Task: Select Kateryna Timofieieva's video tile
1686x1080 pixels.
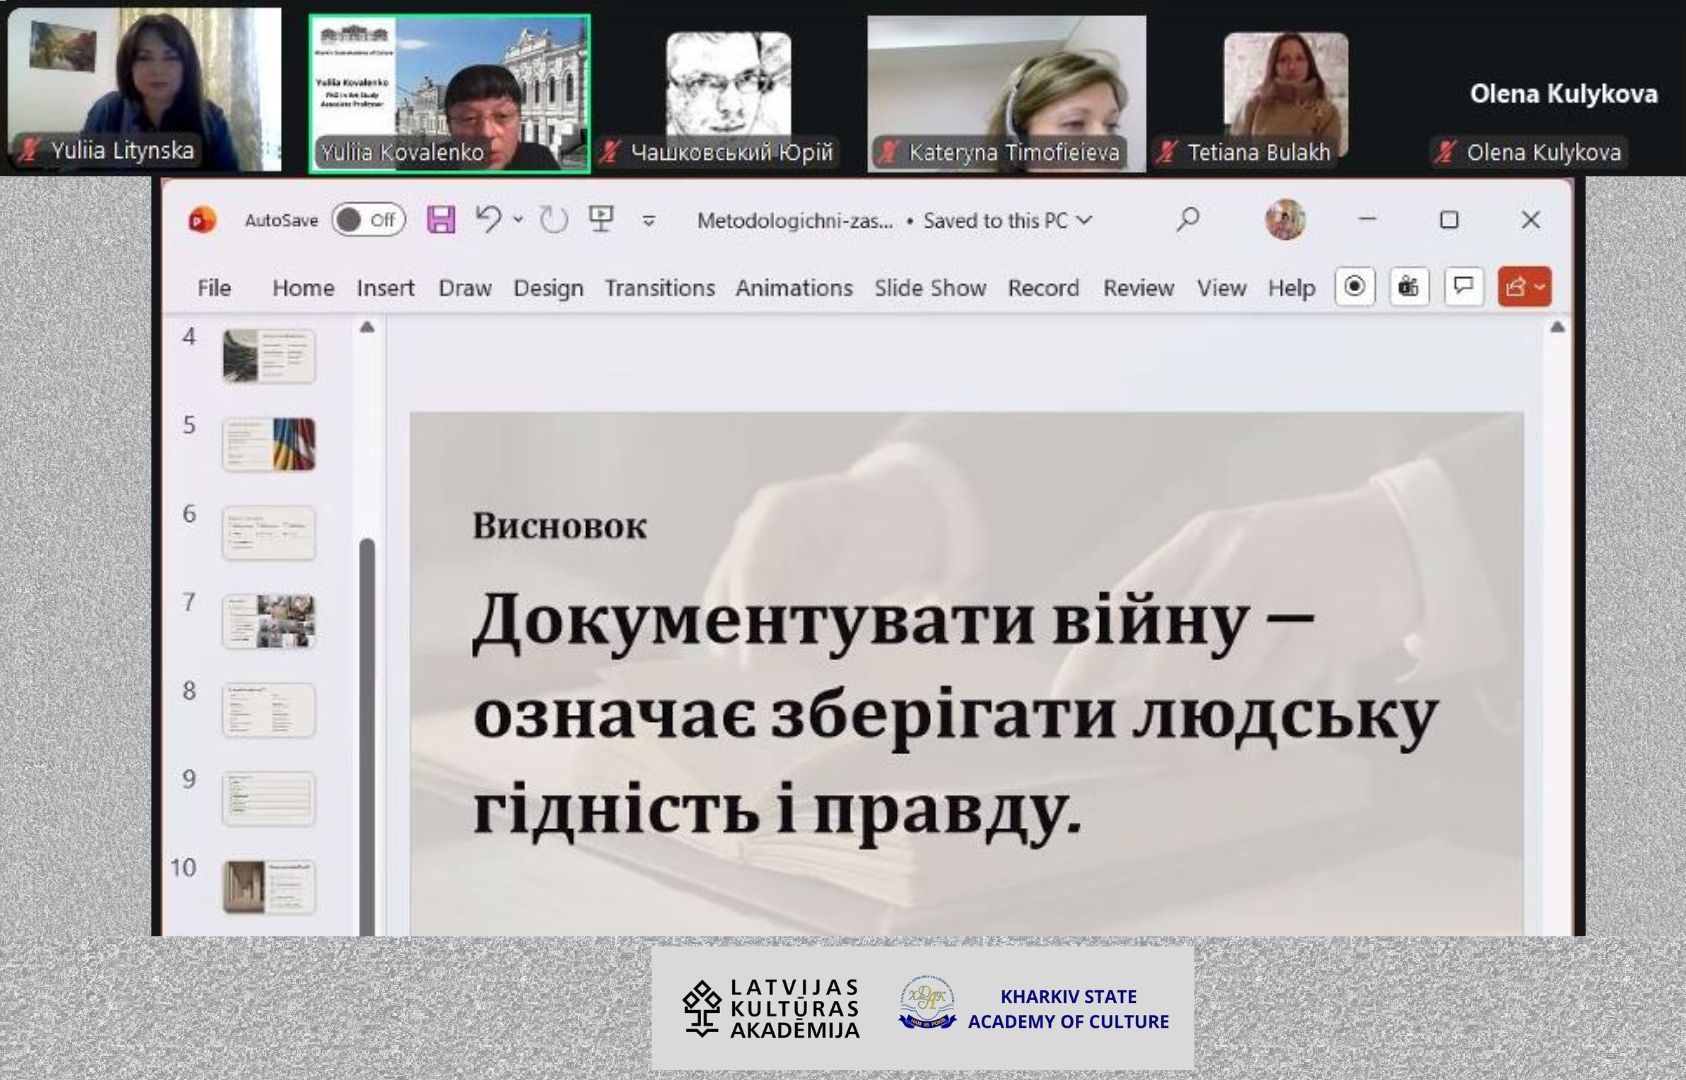Action: coord(1006,92)
